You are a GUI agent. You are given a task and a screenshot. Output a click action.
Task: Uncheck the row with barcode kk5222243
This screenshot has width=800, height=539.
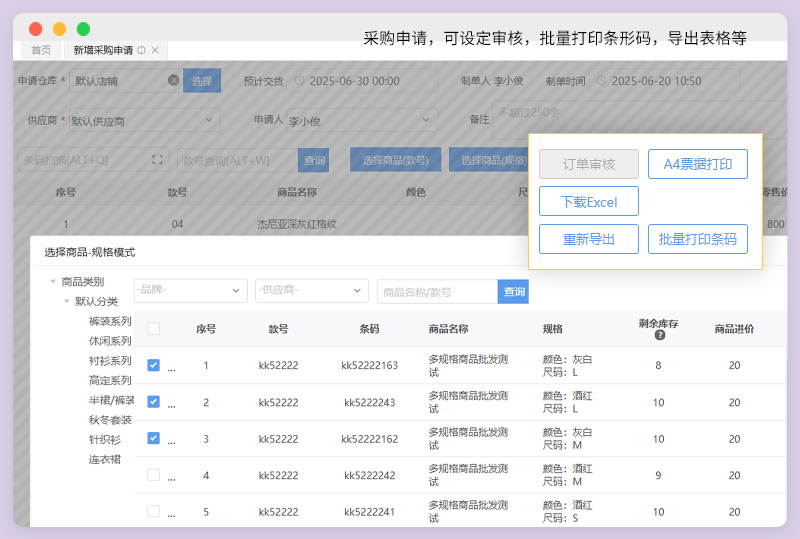tap(154, 402)
